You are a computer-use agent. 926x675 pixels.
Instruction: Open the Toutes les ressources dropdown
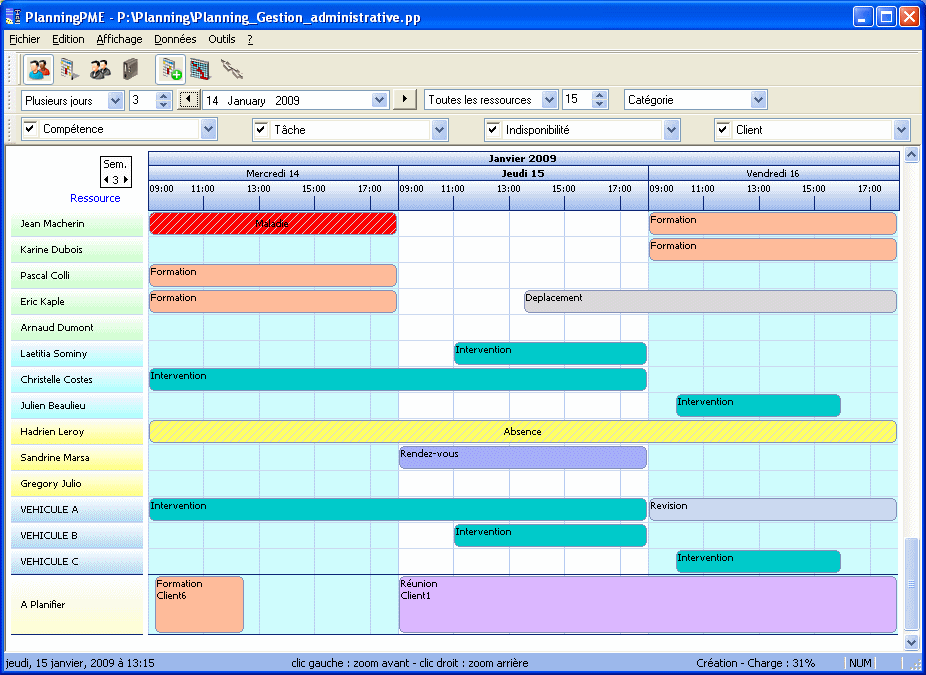[x=549, y=100]
